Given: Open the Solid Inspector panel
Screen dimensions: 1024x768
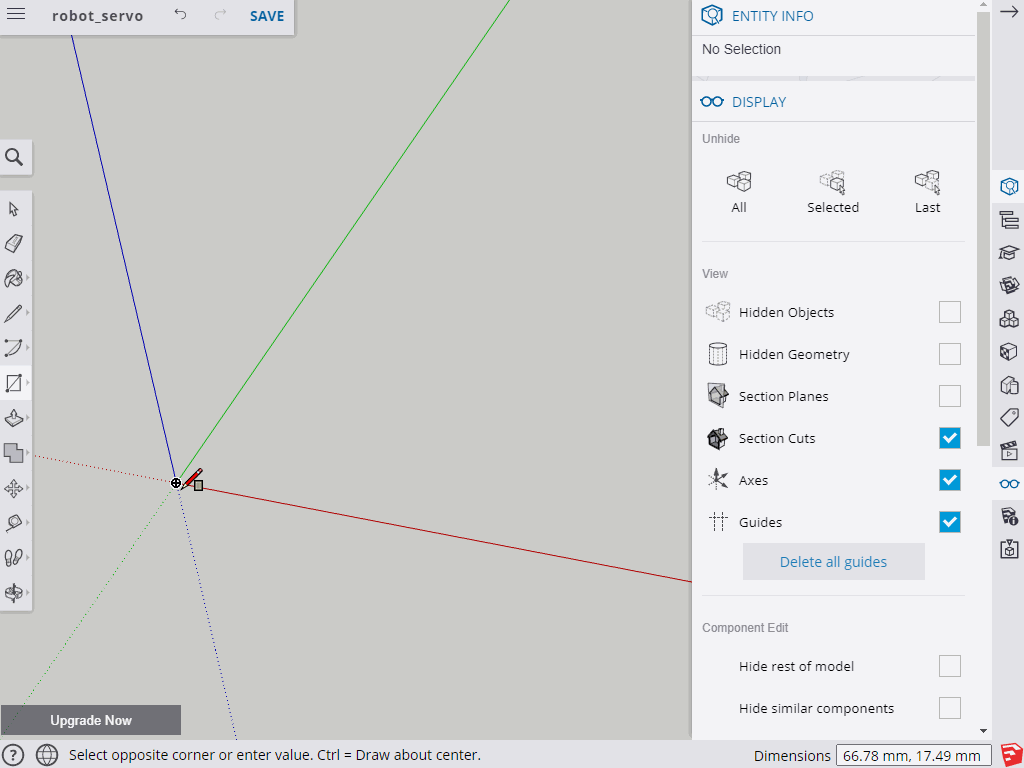Looking at the screenshot, I should click(1009, 549).
